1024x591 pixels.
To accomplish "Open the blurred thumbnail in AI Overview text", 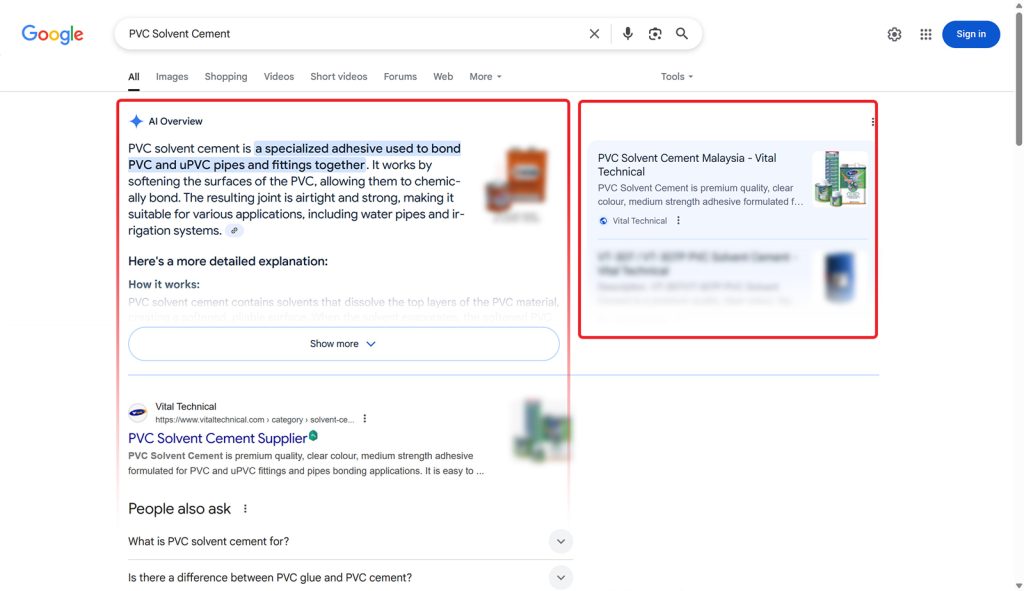I will click(x=517, y=183).
